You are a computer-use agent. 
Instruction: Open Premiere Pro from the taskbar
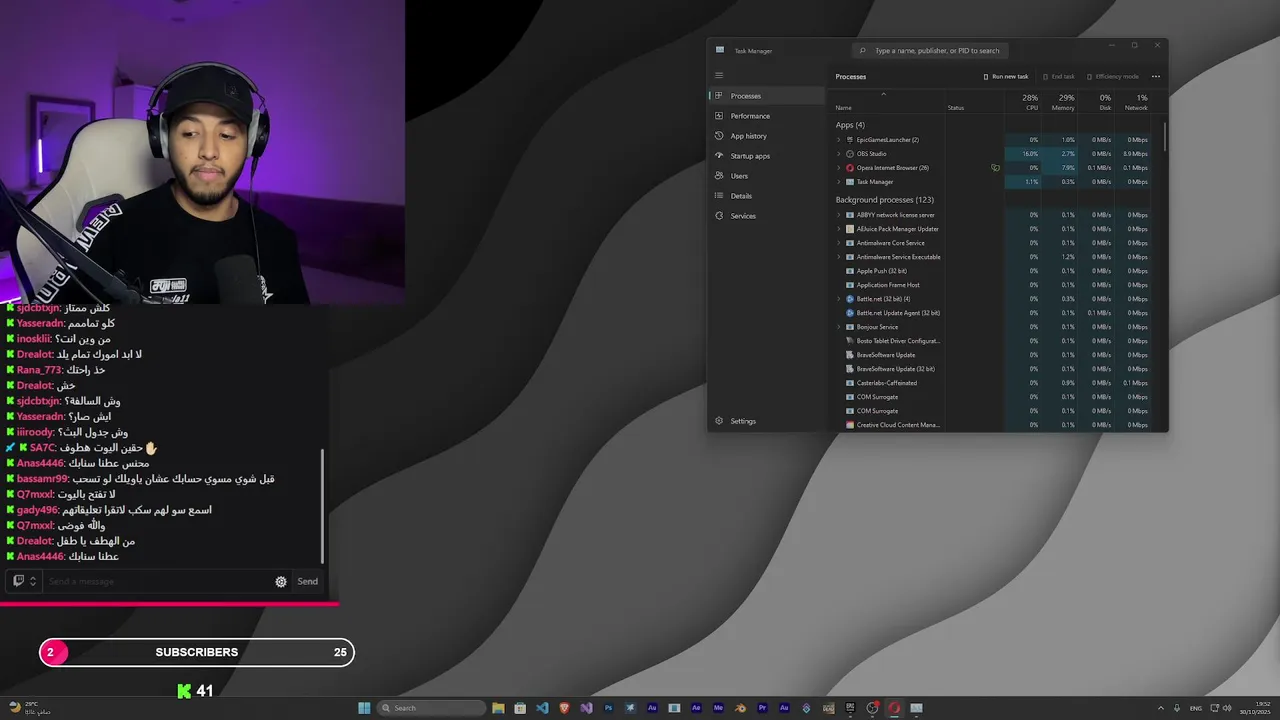(762, 708)
